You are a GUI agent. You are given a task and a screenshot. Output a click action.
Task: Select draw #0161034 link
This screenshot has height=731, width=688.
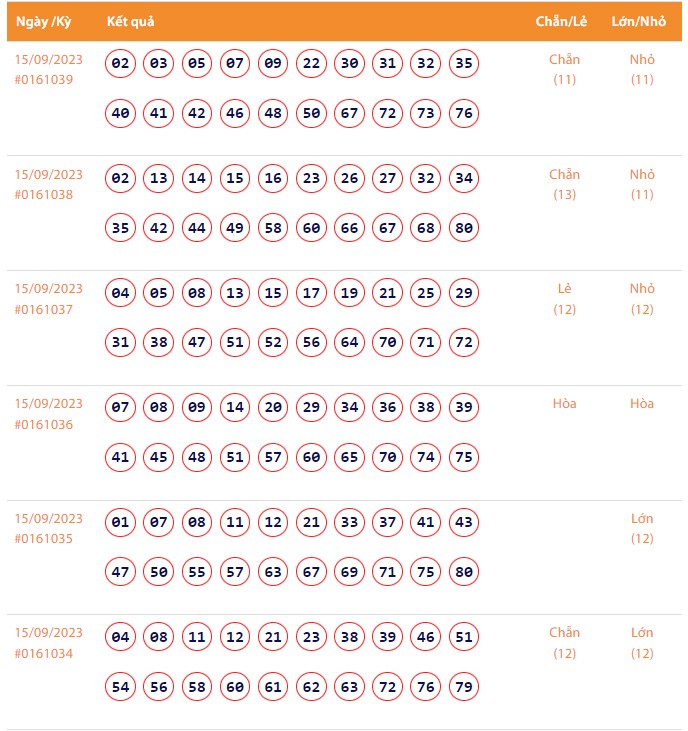(x=44, y=654)
